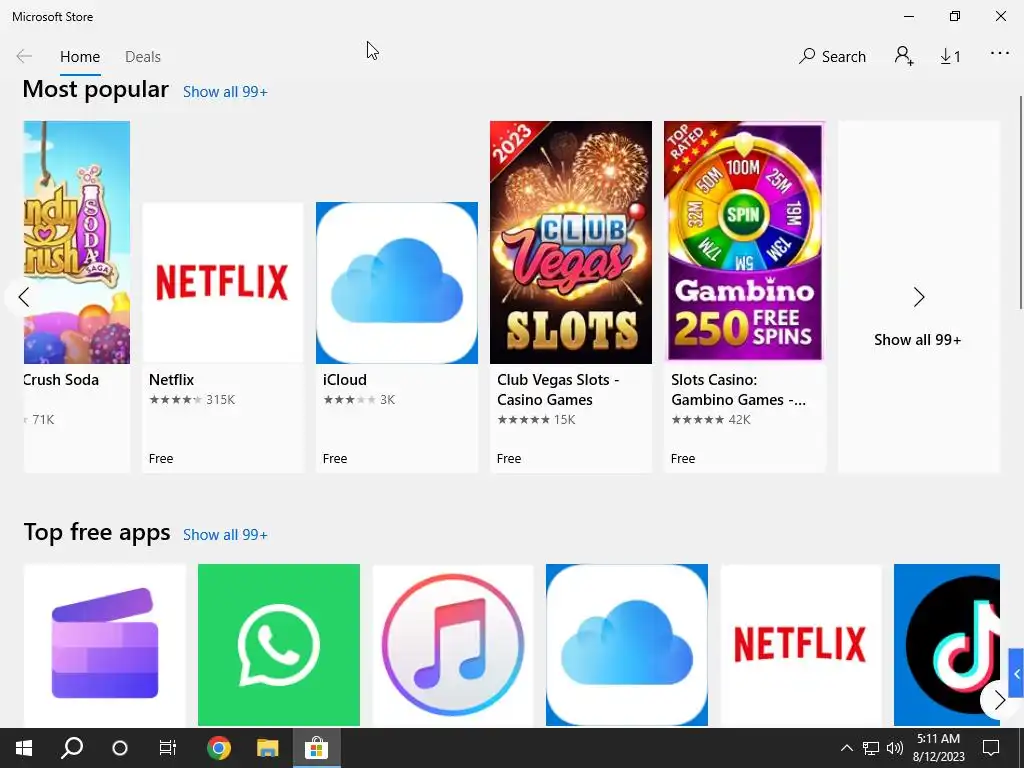Click Club Vegas 15K star rating
Viewport: 1024px width, 768px height.
536,420
